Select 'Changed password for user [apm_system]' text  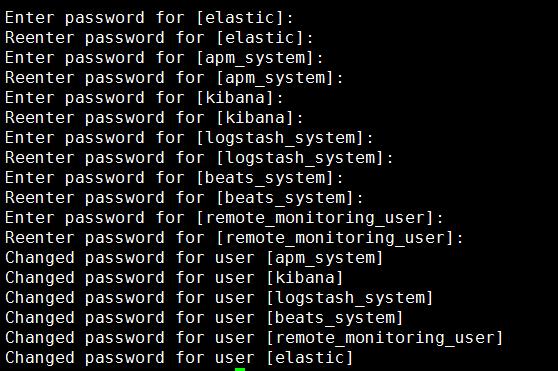click(x=194, y=258)
